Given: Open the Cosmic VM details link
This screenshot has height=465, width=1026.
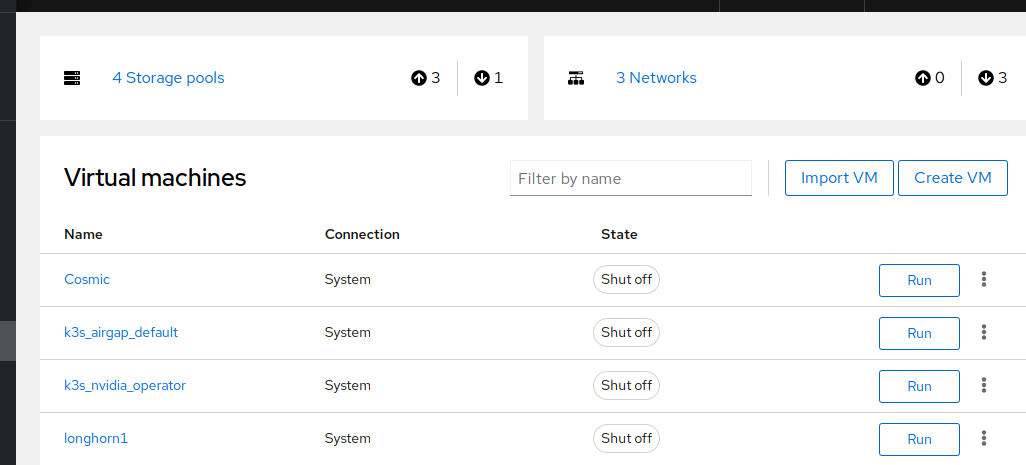Looking at the screenshot, I should pos(87,279).
